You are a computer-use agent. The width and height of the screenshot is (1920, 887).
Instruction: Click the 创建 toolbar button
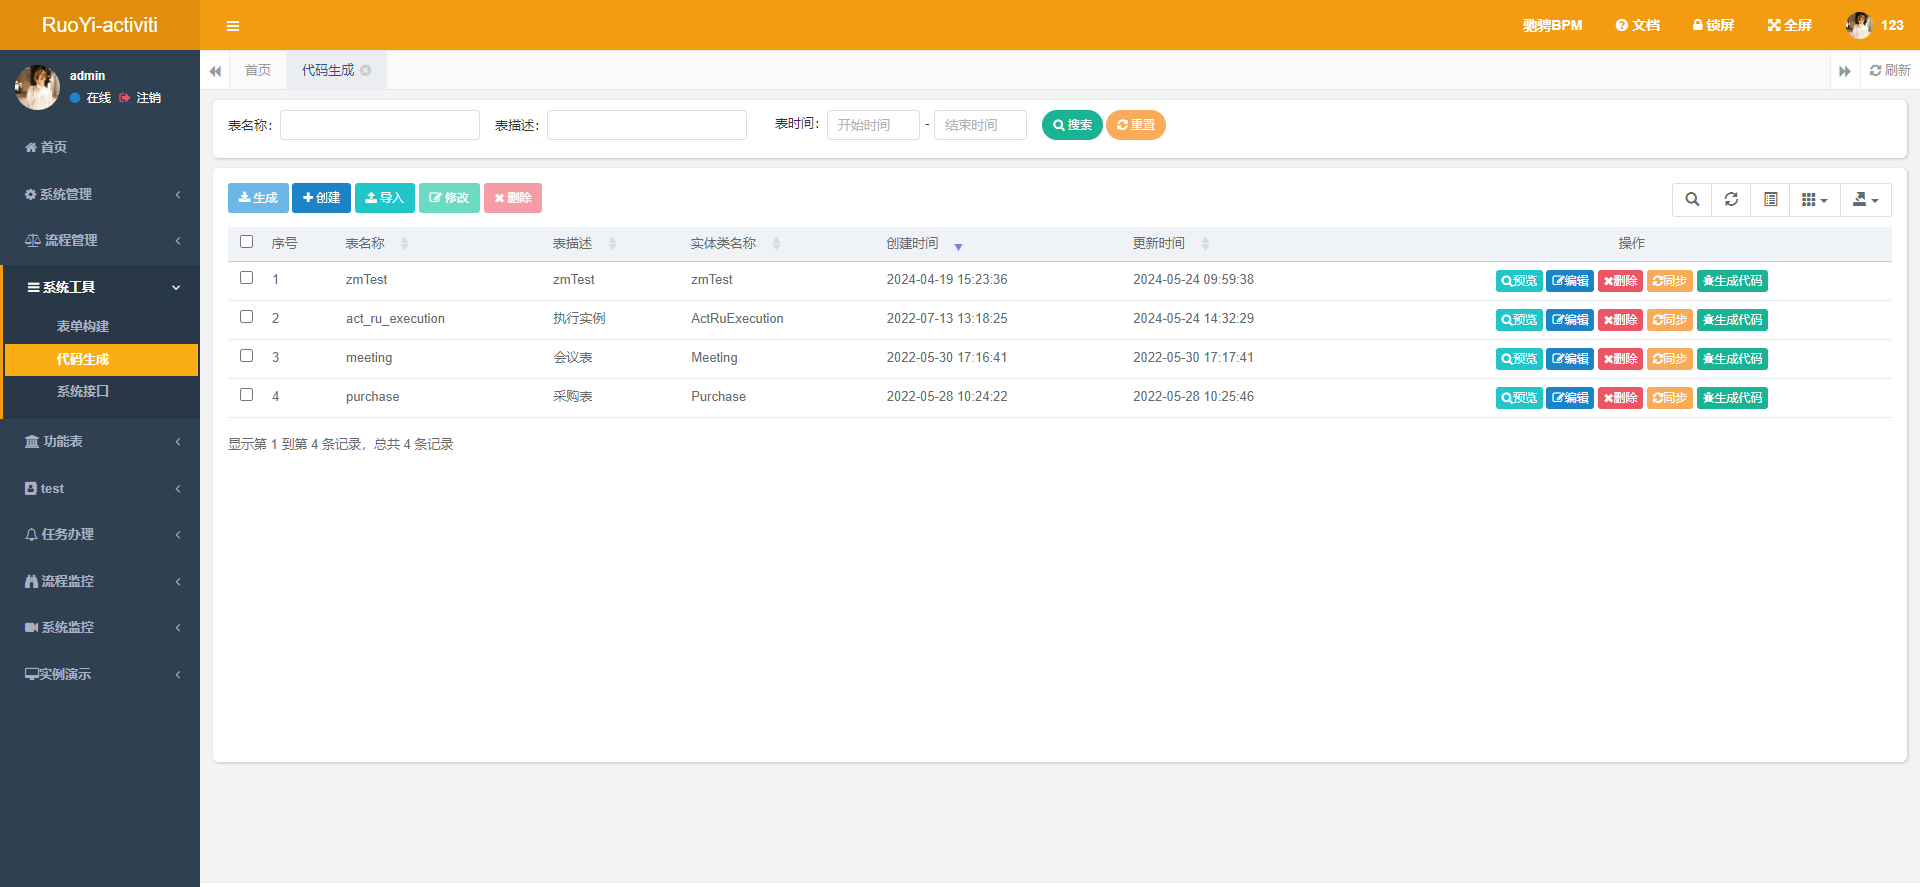coord(321,198)
